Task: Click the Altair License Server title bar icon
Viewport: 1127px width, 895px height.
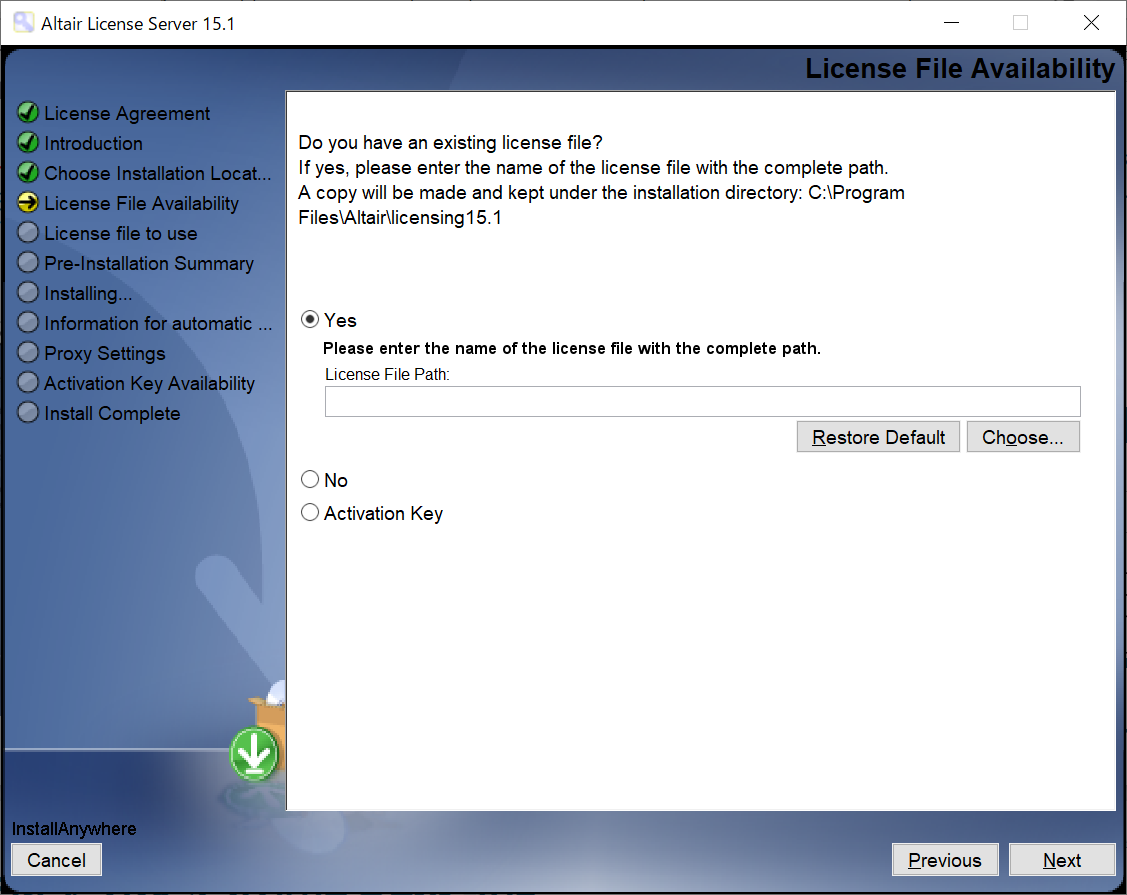Action: 24,23
